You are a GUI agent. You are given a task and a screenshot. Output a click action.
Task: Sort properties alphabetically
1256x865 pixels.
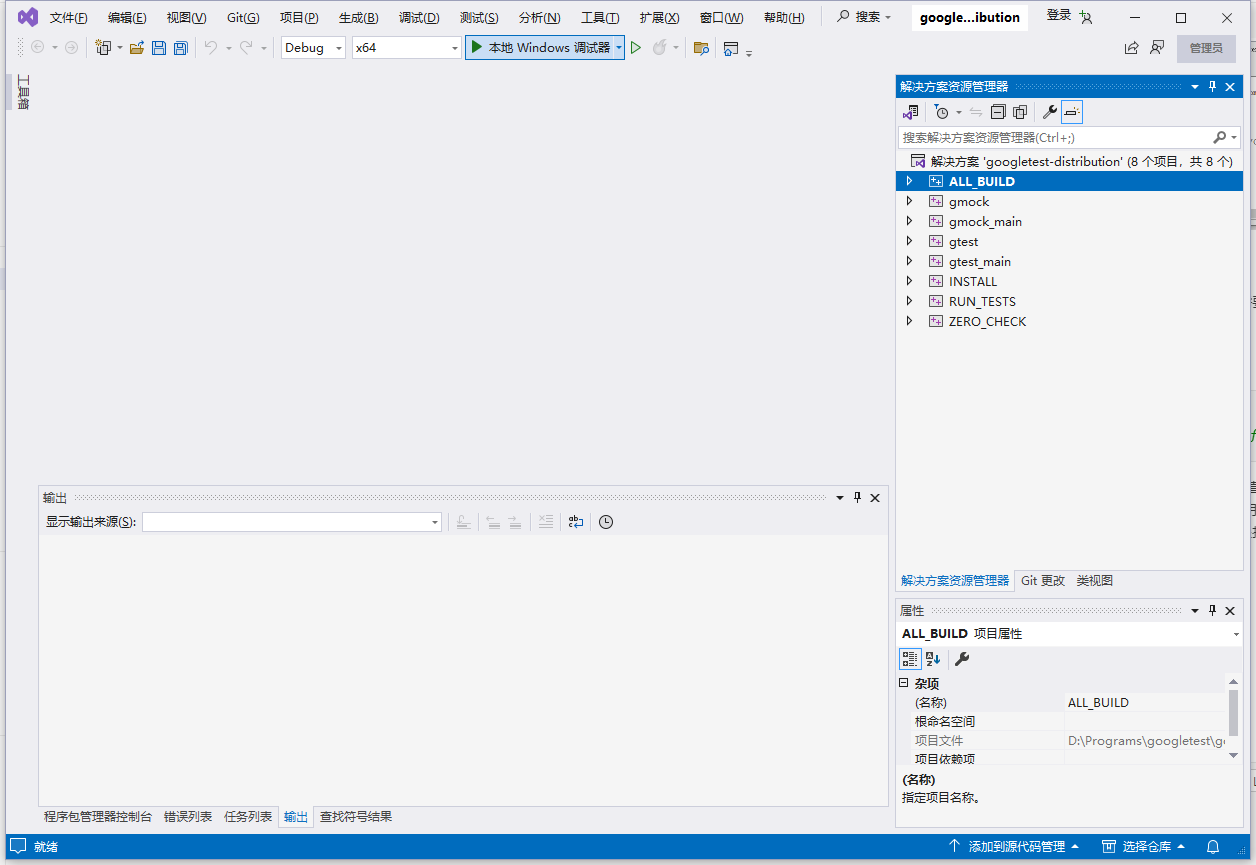(933, 658)
